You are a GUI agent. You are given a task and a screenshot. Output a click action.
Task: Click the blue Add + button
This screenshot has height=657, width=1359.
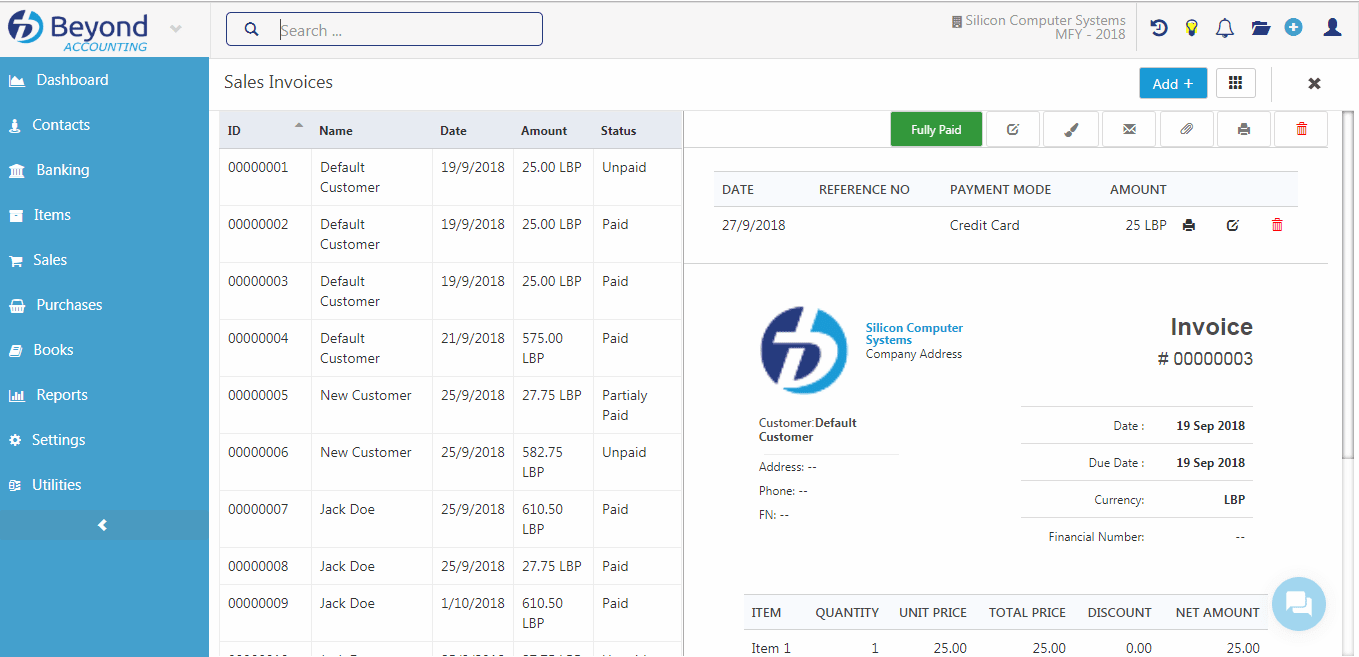[1173, 83]
